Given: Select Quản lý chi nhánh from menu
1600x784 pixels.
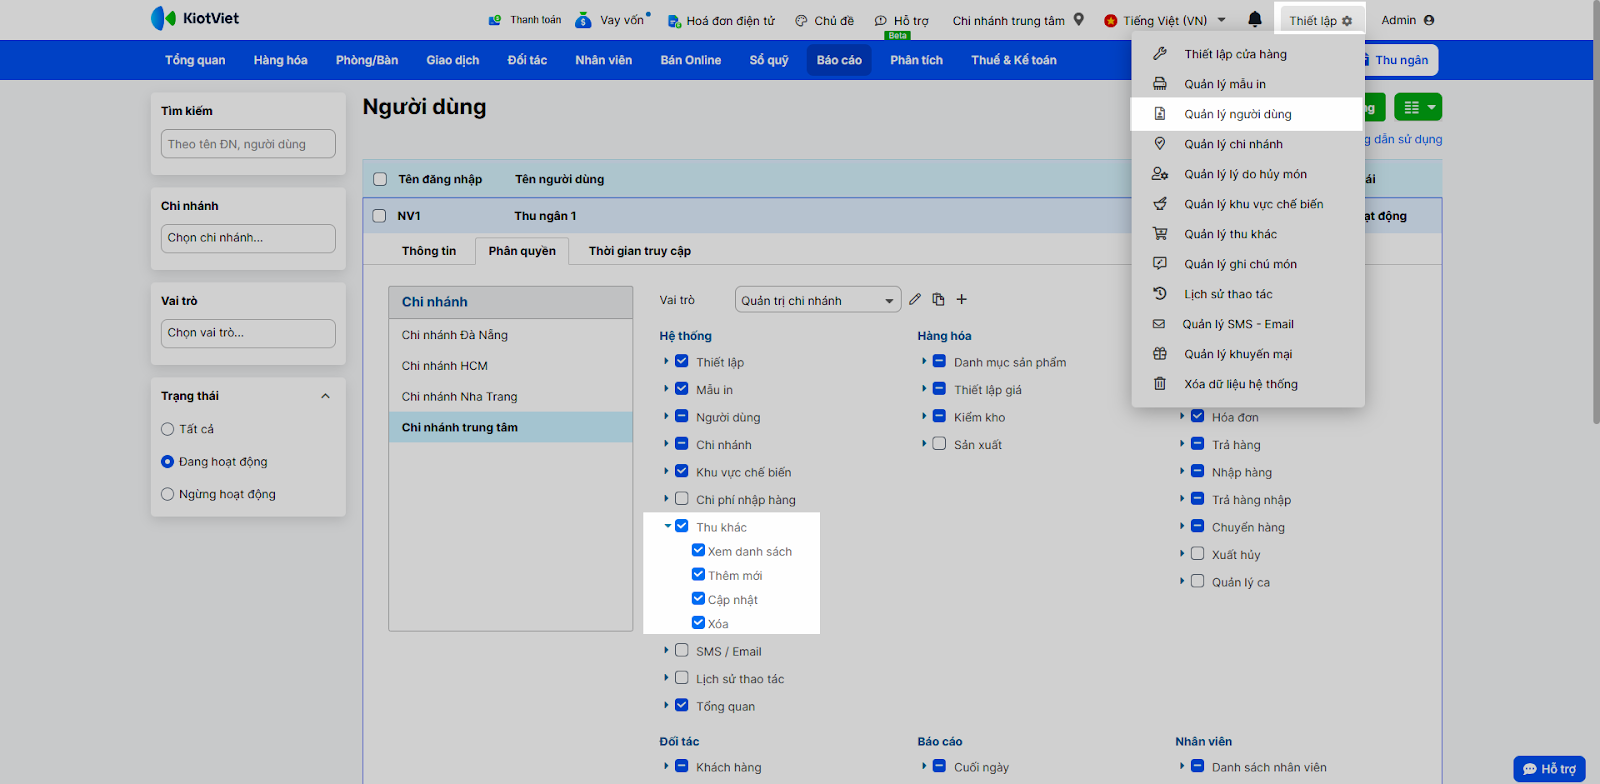Looking at the screenshot, I should click(1233, 144).
